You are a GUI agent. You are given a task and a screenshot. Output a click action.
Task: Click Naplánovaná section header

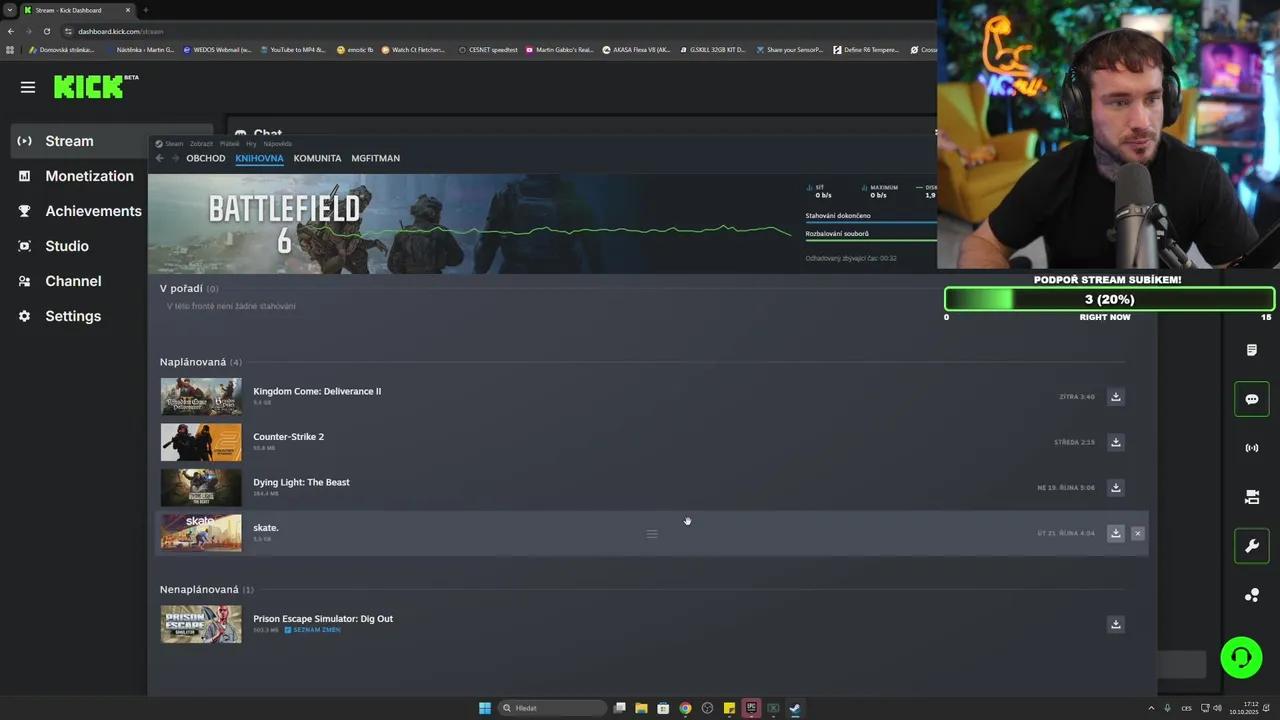click(200, 362)
